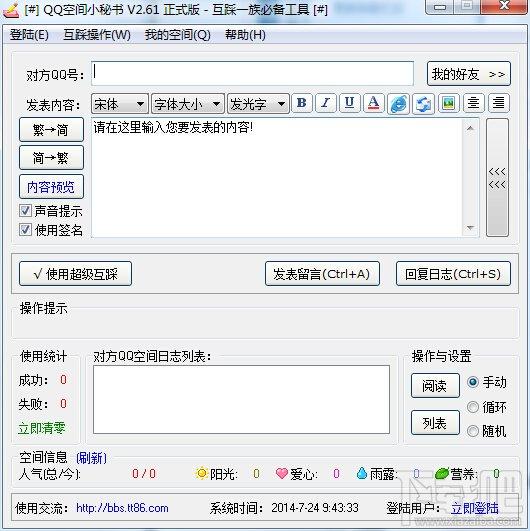The image size is (530, 531).
Task: Expand the 我的好友 friends list
Action: (469, 73)
